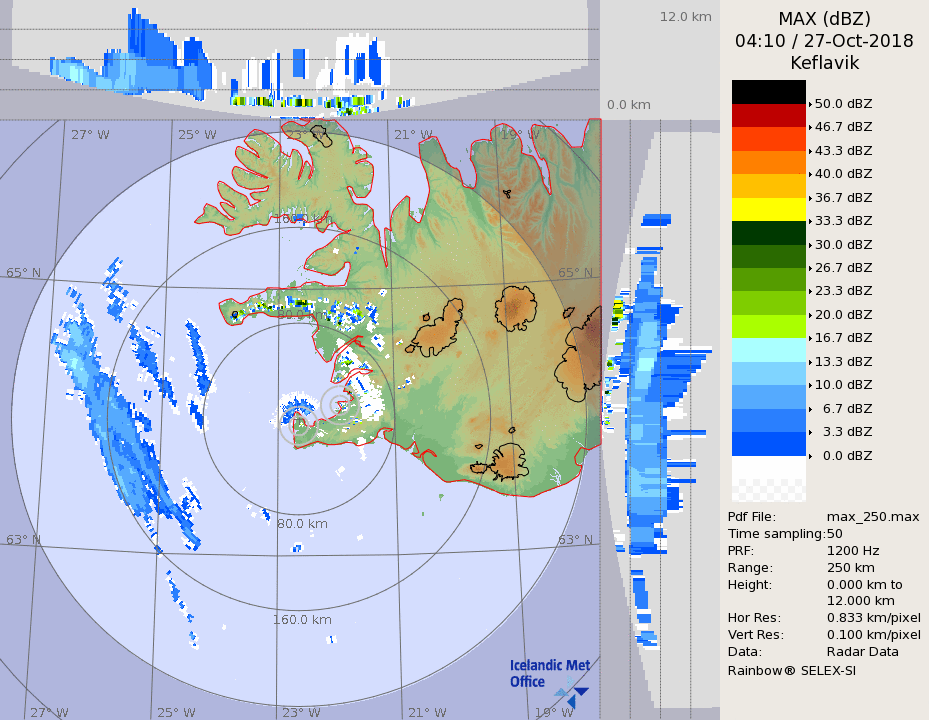Click the 04:10 / 27-Oct-2018 timestamp
Image resolution: width=929 pixels, height=720 pixels.
click(824, 41)
